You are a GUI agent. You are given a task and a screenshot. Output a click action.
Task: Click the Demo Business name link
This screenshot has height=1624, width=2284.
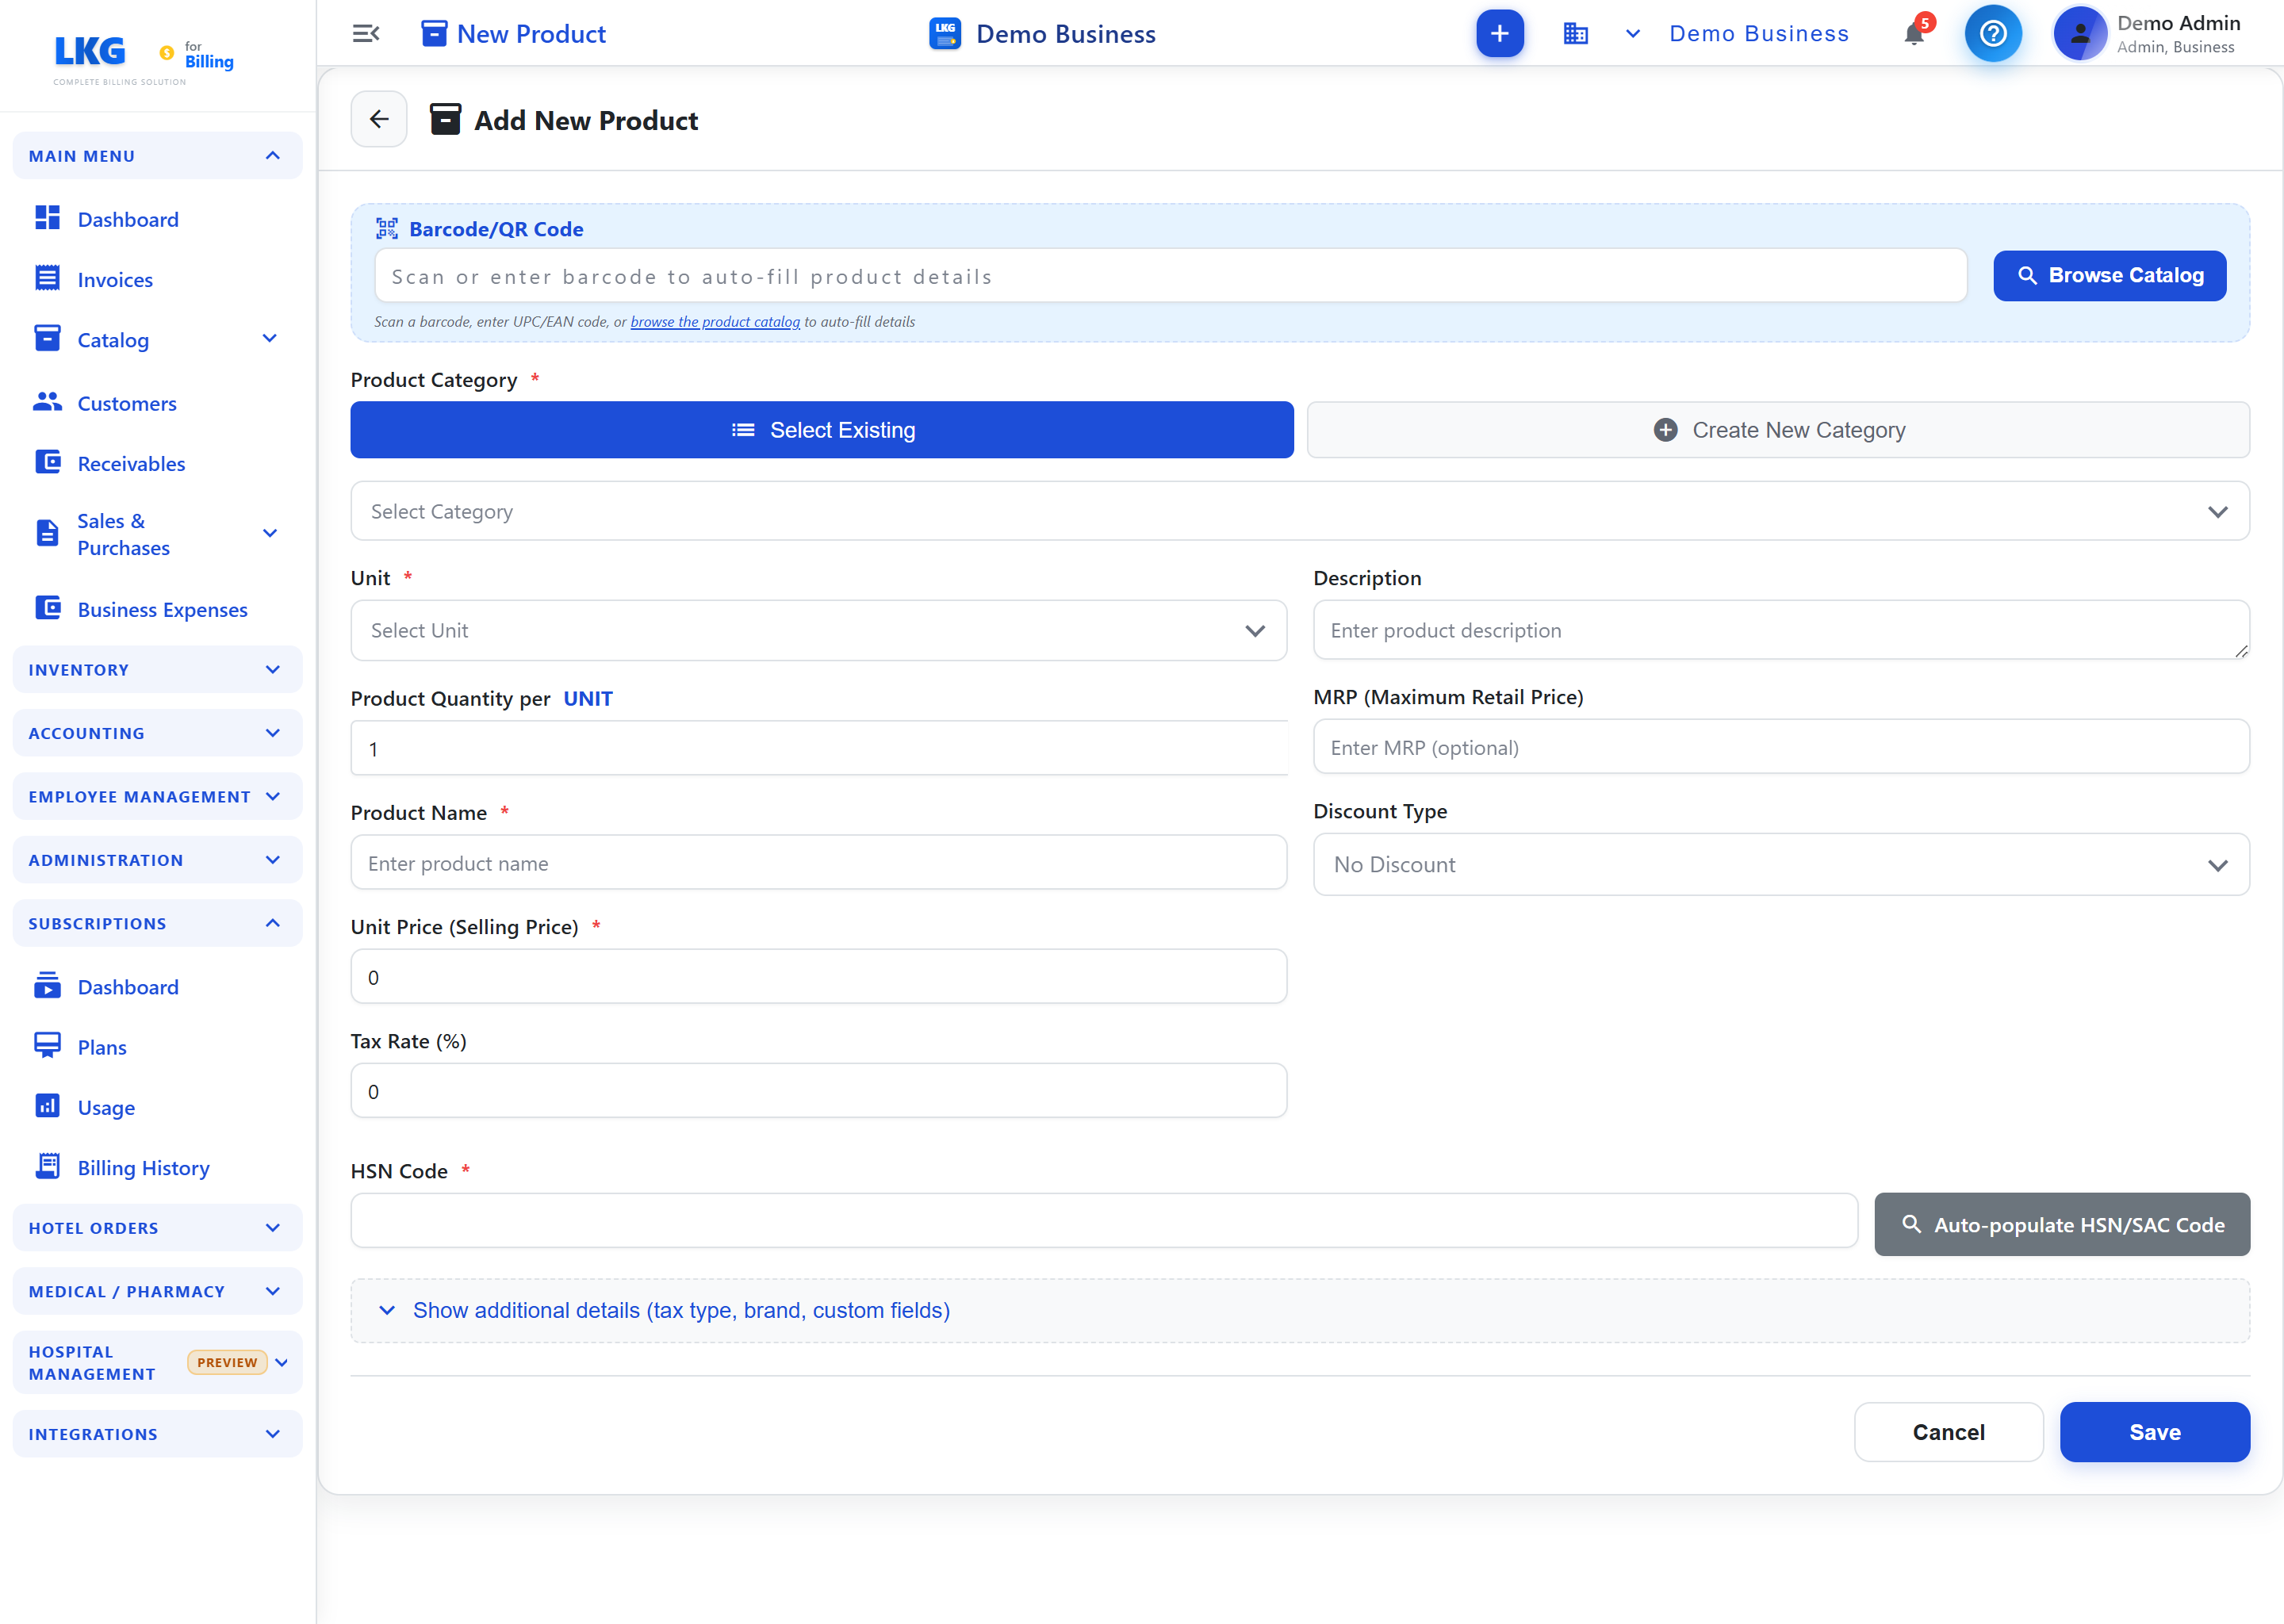tap(1759, 34)
